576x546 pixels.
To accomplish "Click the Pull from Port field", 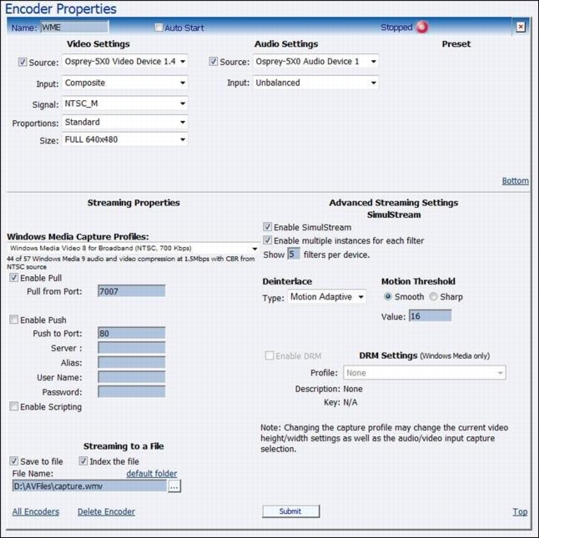I will click(132, 291).
